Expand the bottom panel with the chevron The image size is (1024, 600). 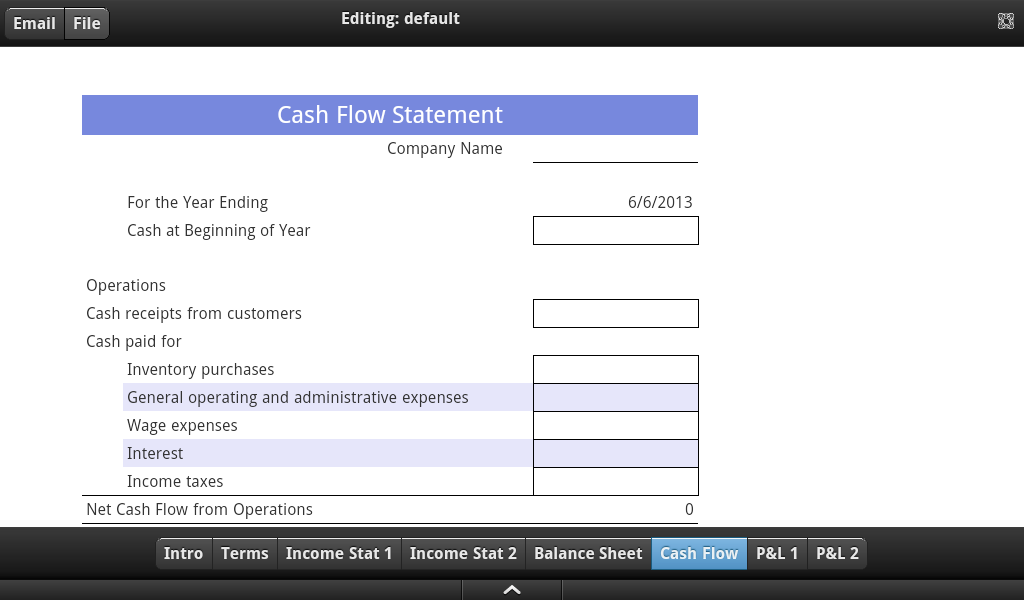tap(511, 589)
